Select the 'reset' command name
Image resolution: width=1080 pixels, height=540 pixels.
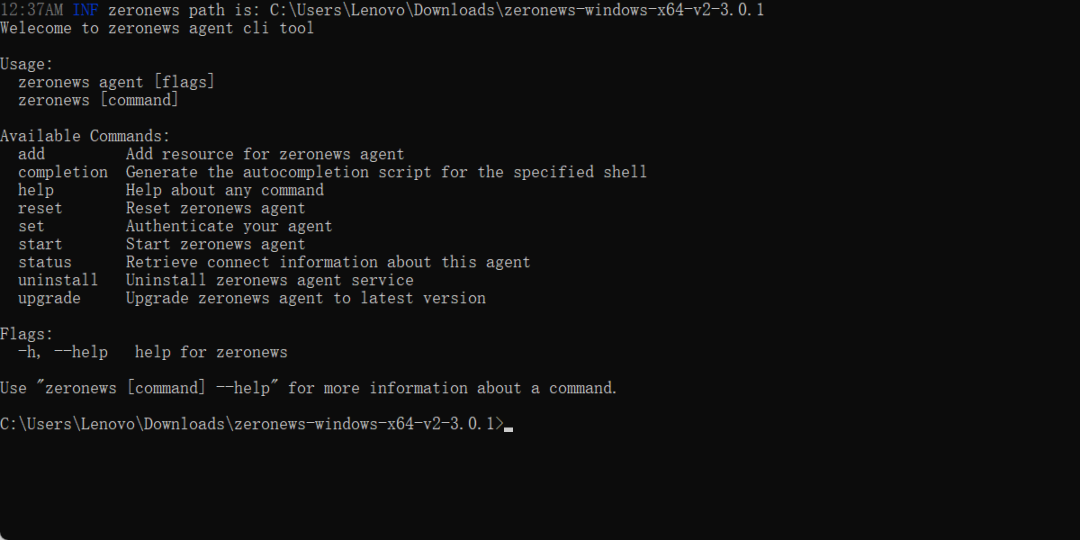[x=40, y=208]
